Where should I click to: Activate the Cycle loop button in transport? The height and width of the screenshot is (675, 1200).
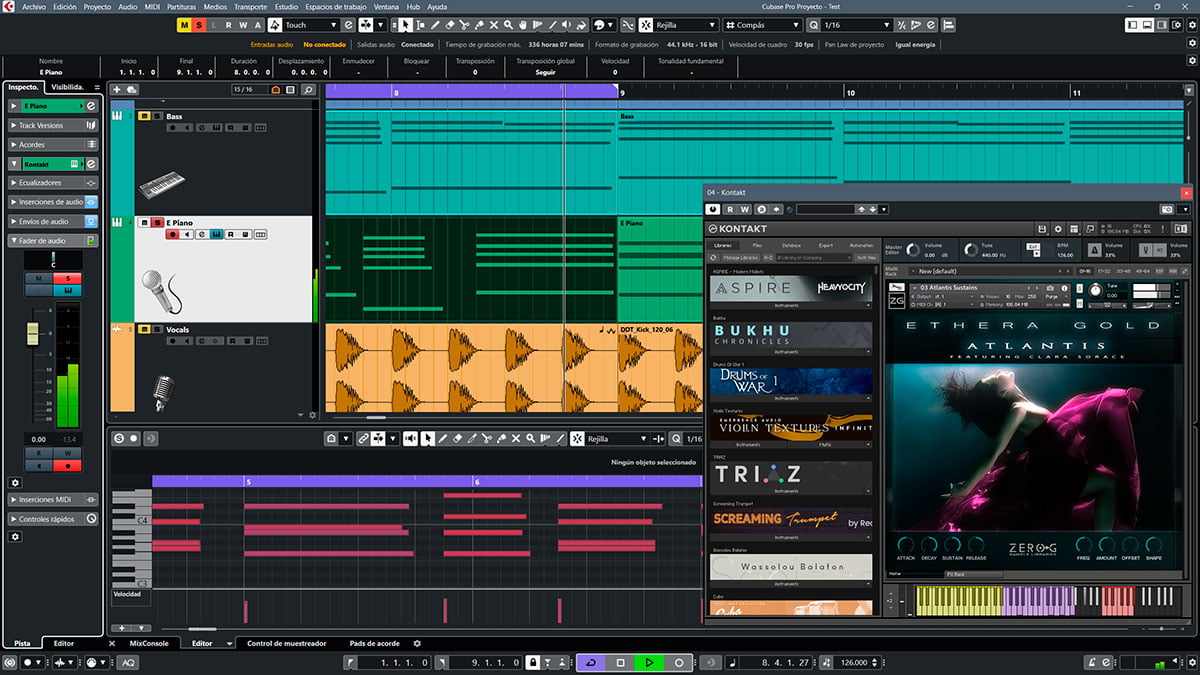[x=591, y=663]
